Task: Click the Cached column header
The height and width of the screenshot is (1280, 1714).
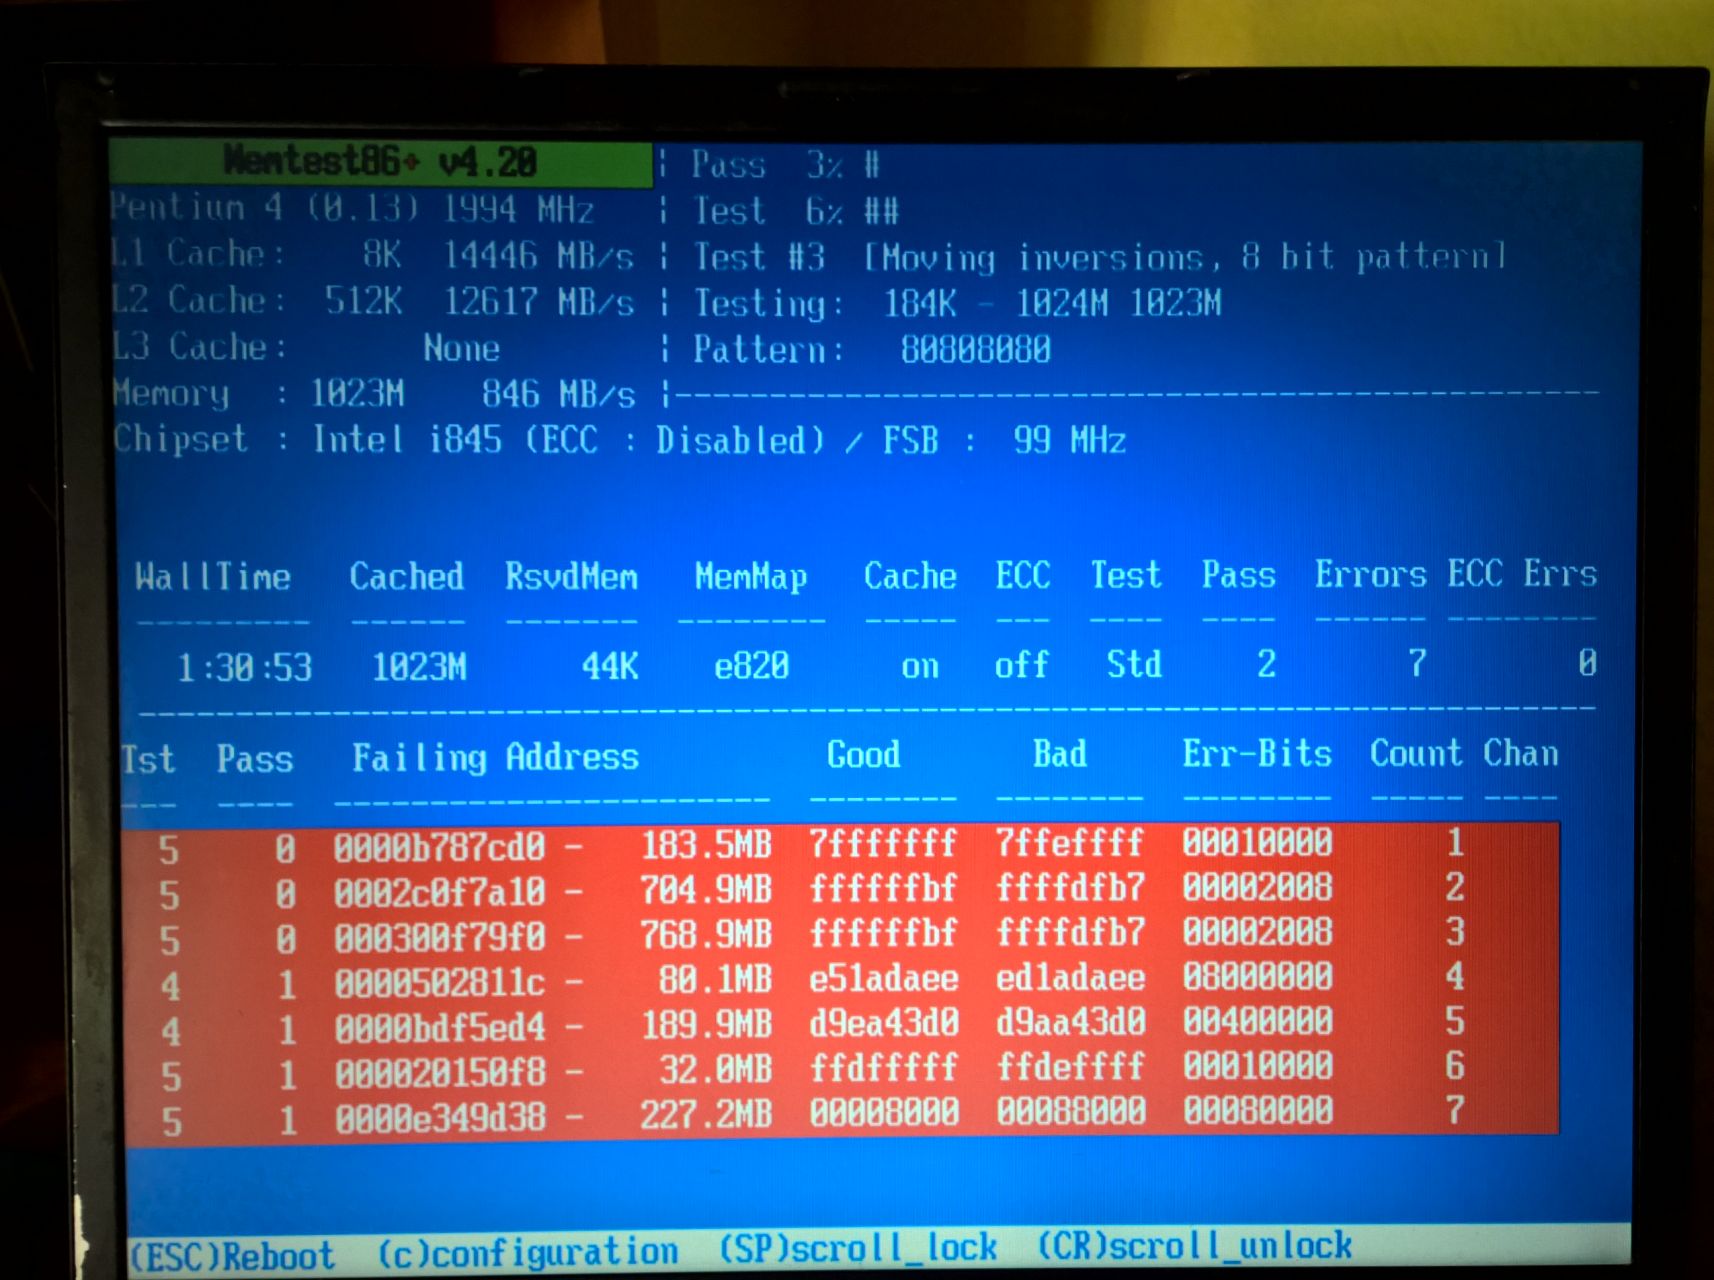Action: (406, 576)
